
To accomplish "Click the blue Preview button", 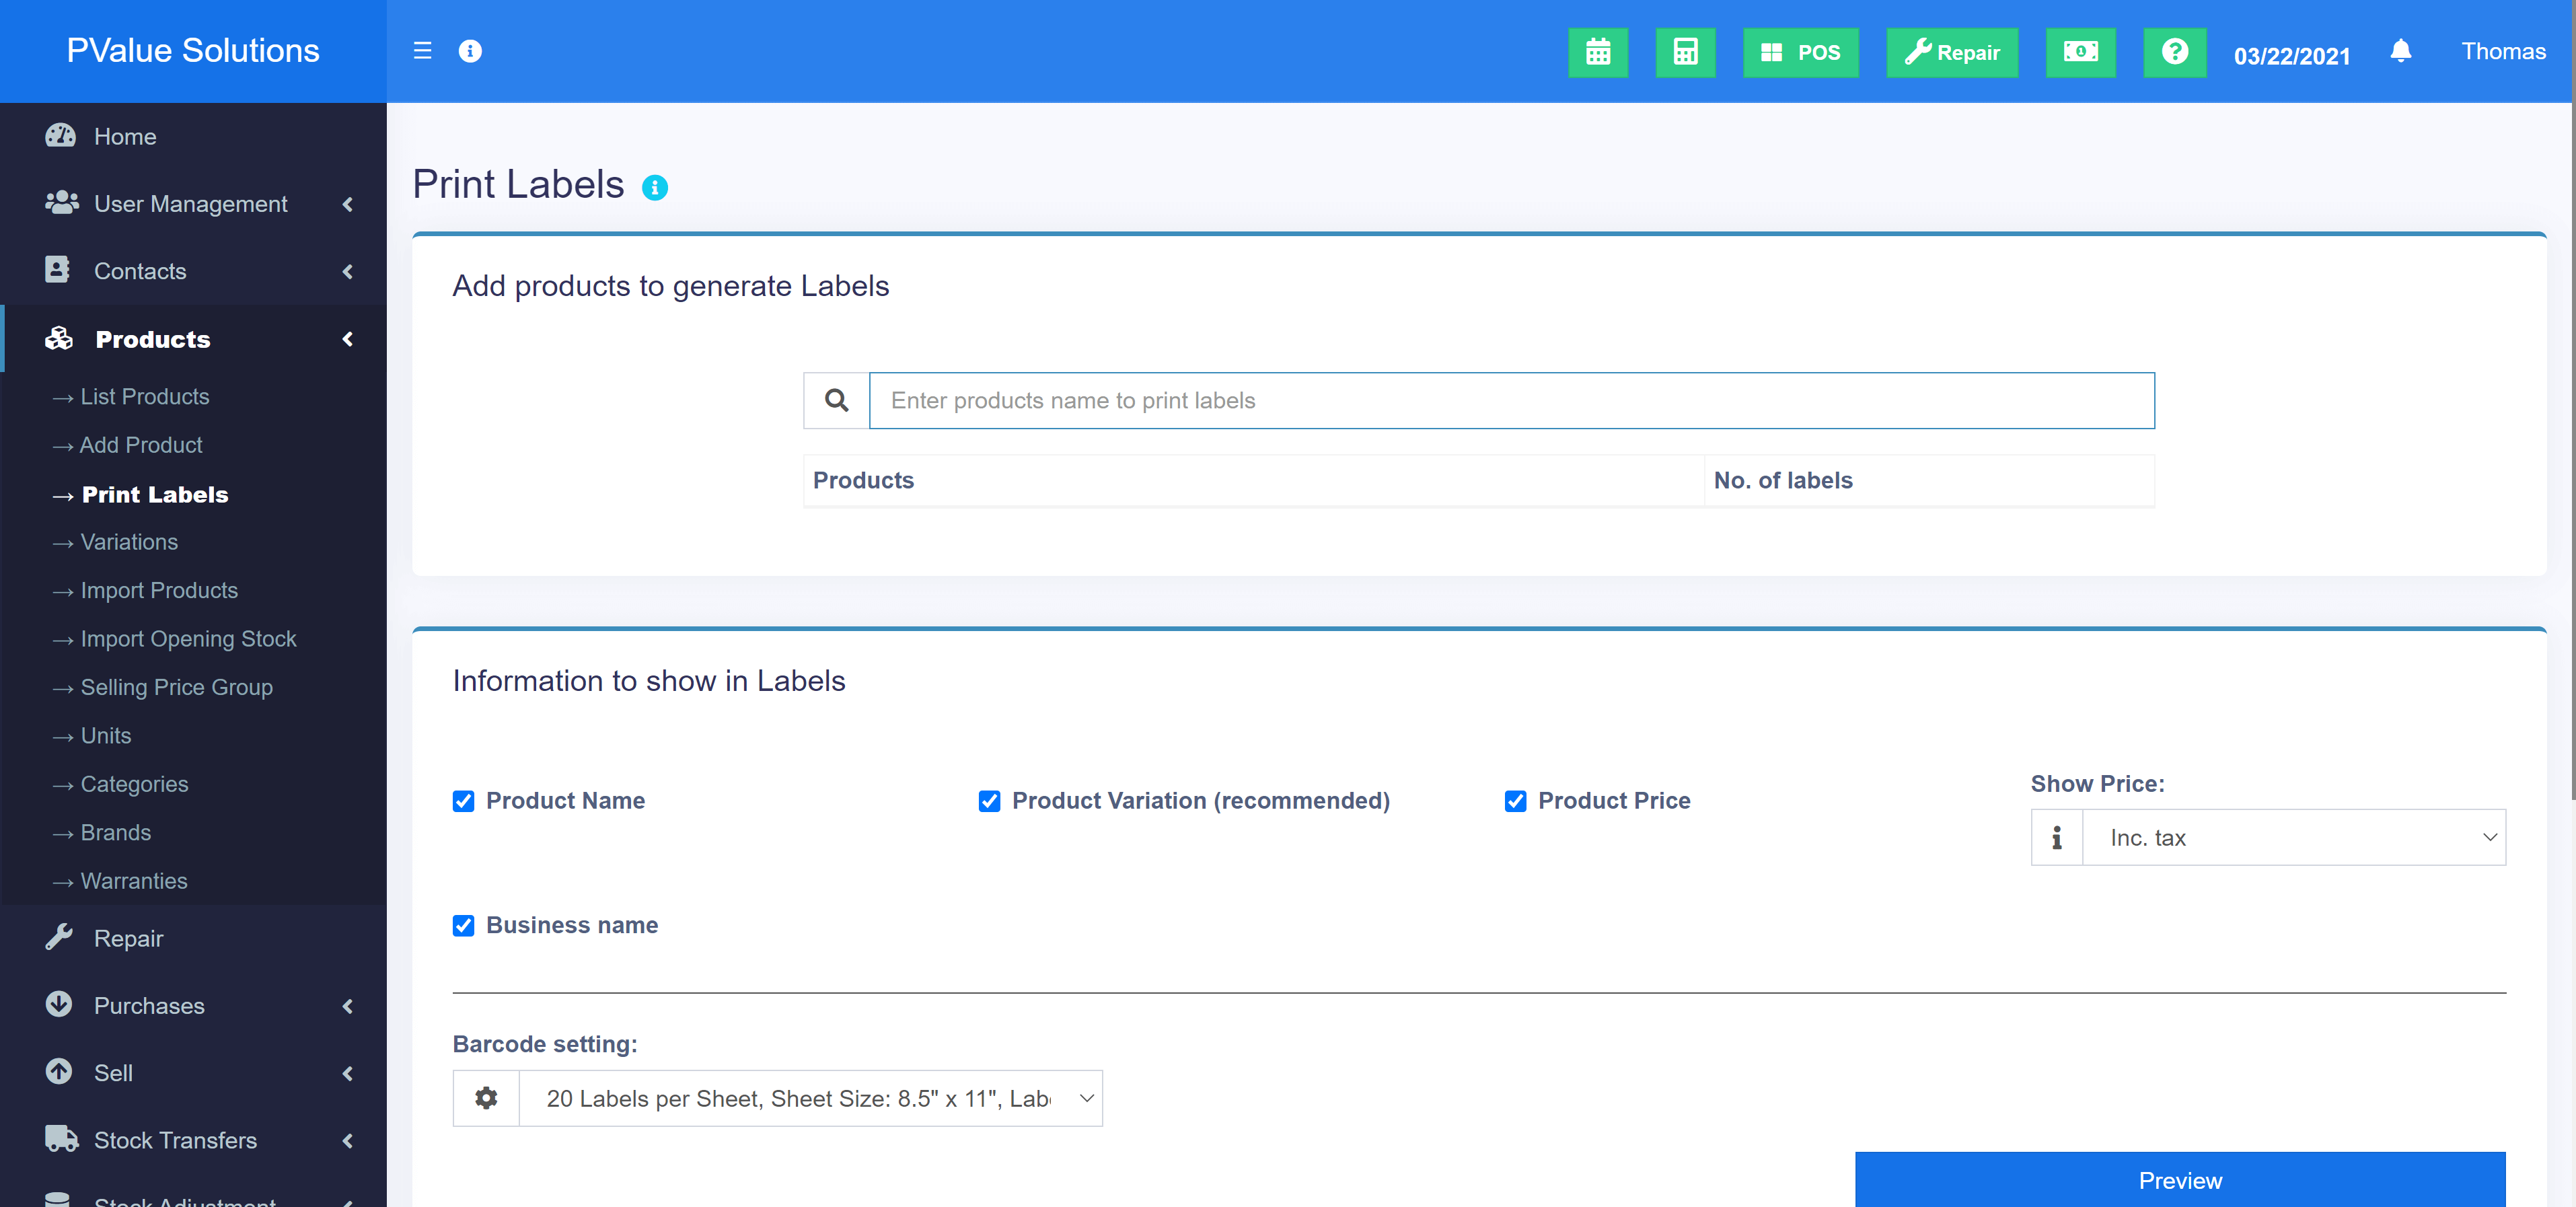I will 2179,1180.
